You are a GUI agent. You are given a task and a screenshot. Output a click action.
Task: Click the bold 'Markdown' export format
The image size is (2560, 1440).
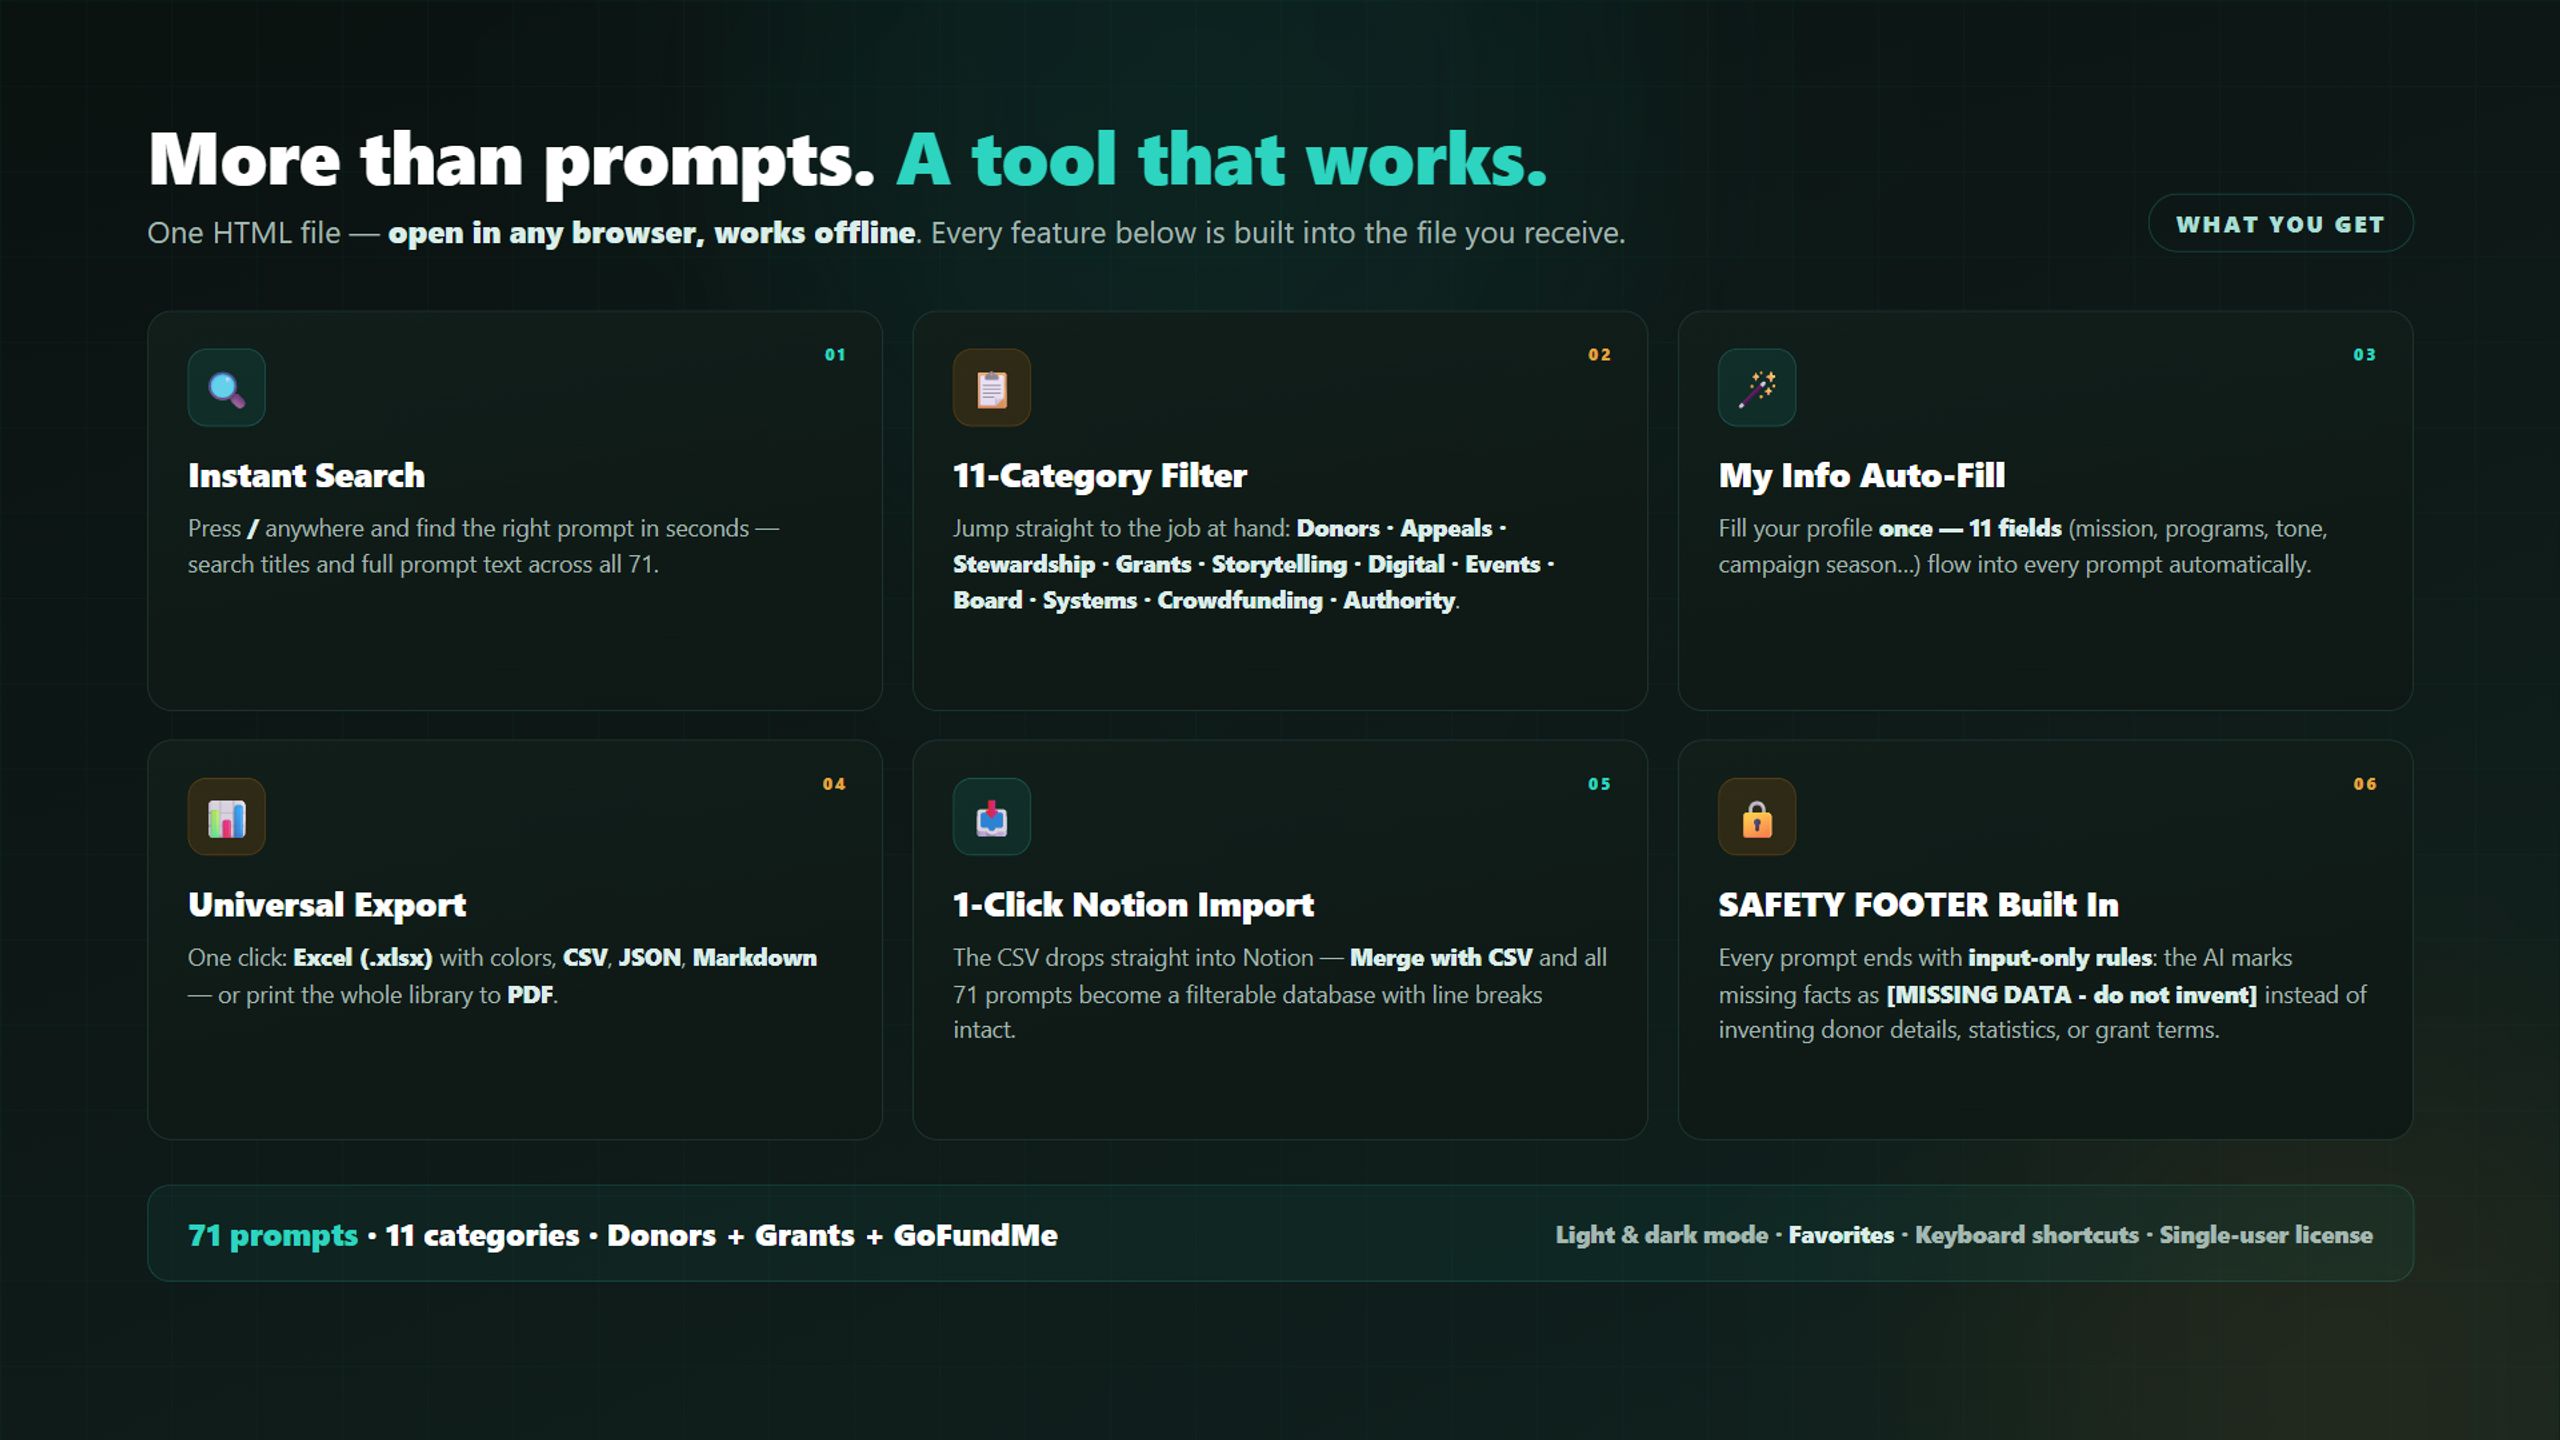pyautogui.click(x=754, y=958)
